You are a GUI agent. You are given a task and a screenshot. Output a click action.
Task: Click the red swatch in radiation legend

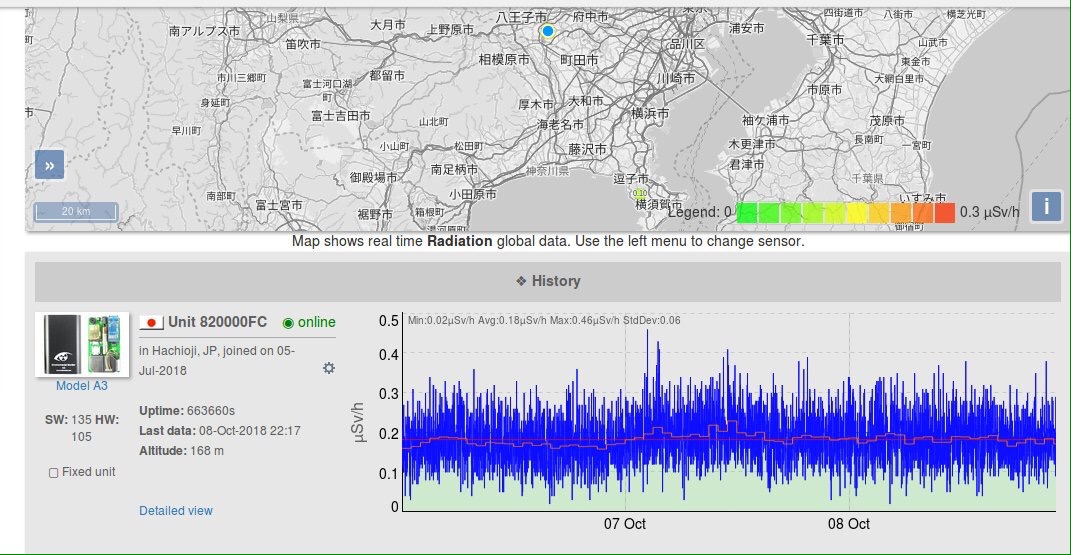tap(944, 212)
